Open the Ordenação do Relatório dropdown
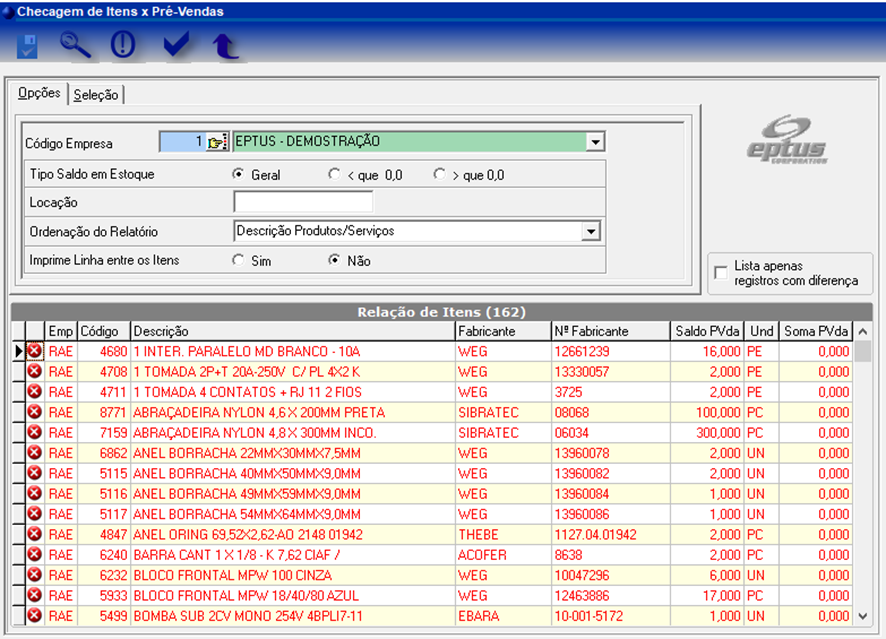 590,232
